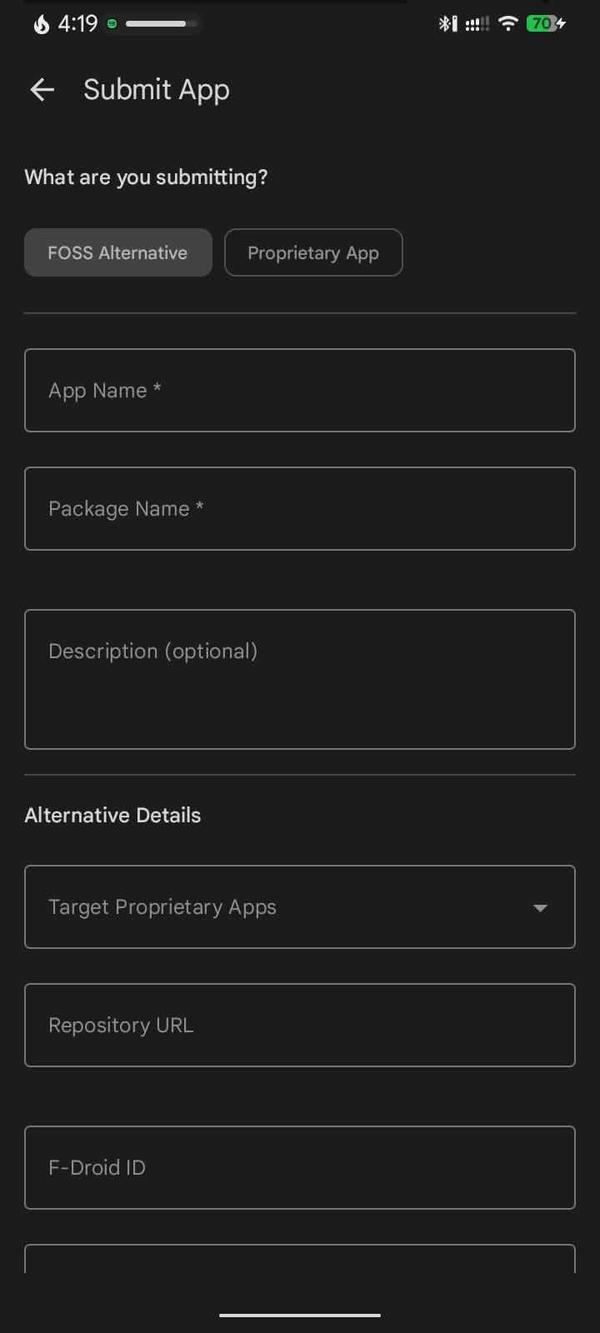Click the optional Description field
The width and height of the screenshot is (600, 1333).
(300, 679)
